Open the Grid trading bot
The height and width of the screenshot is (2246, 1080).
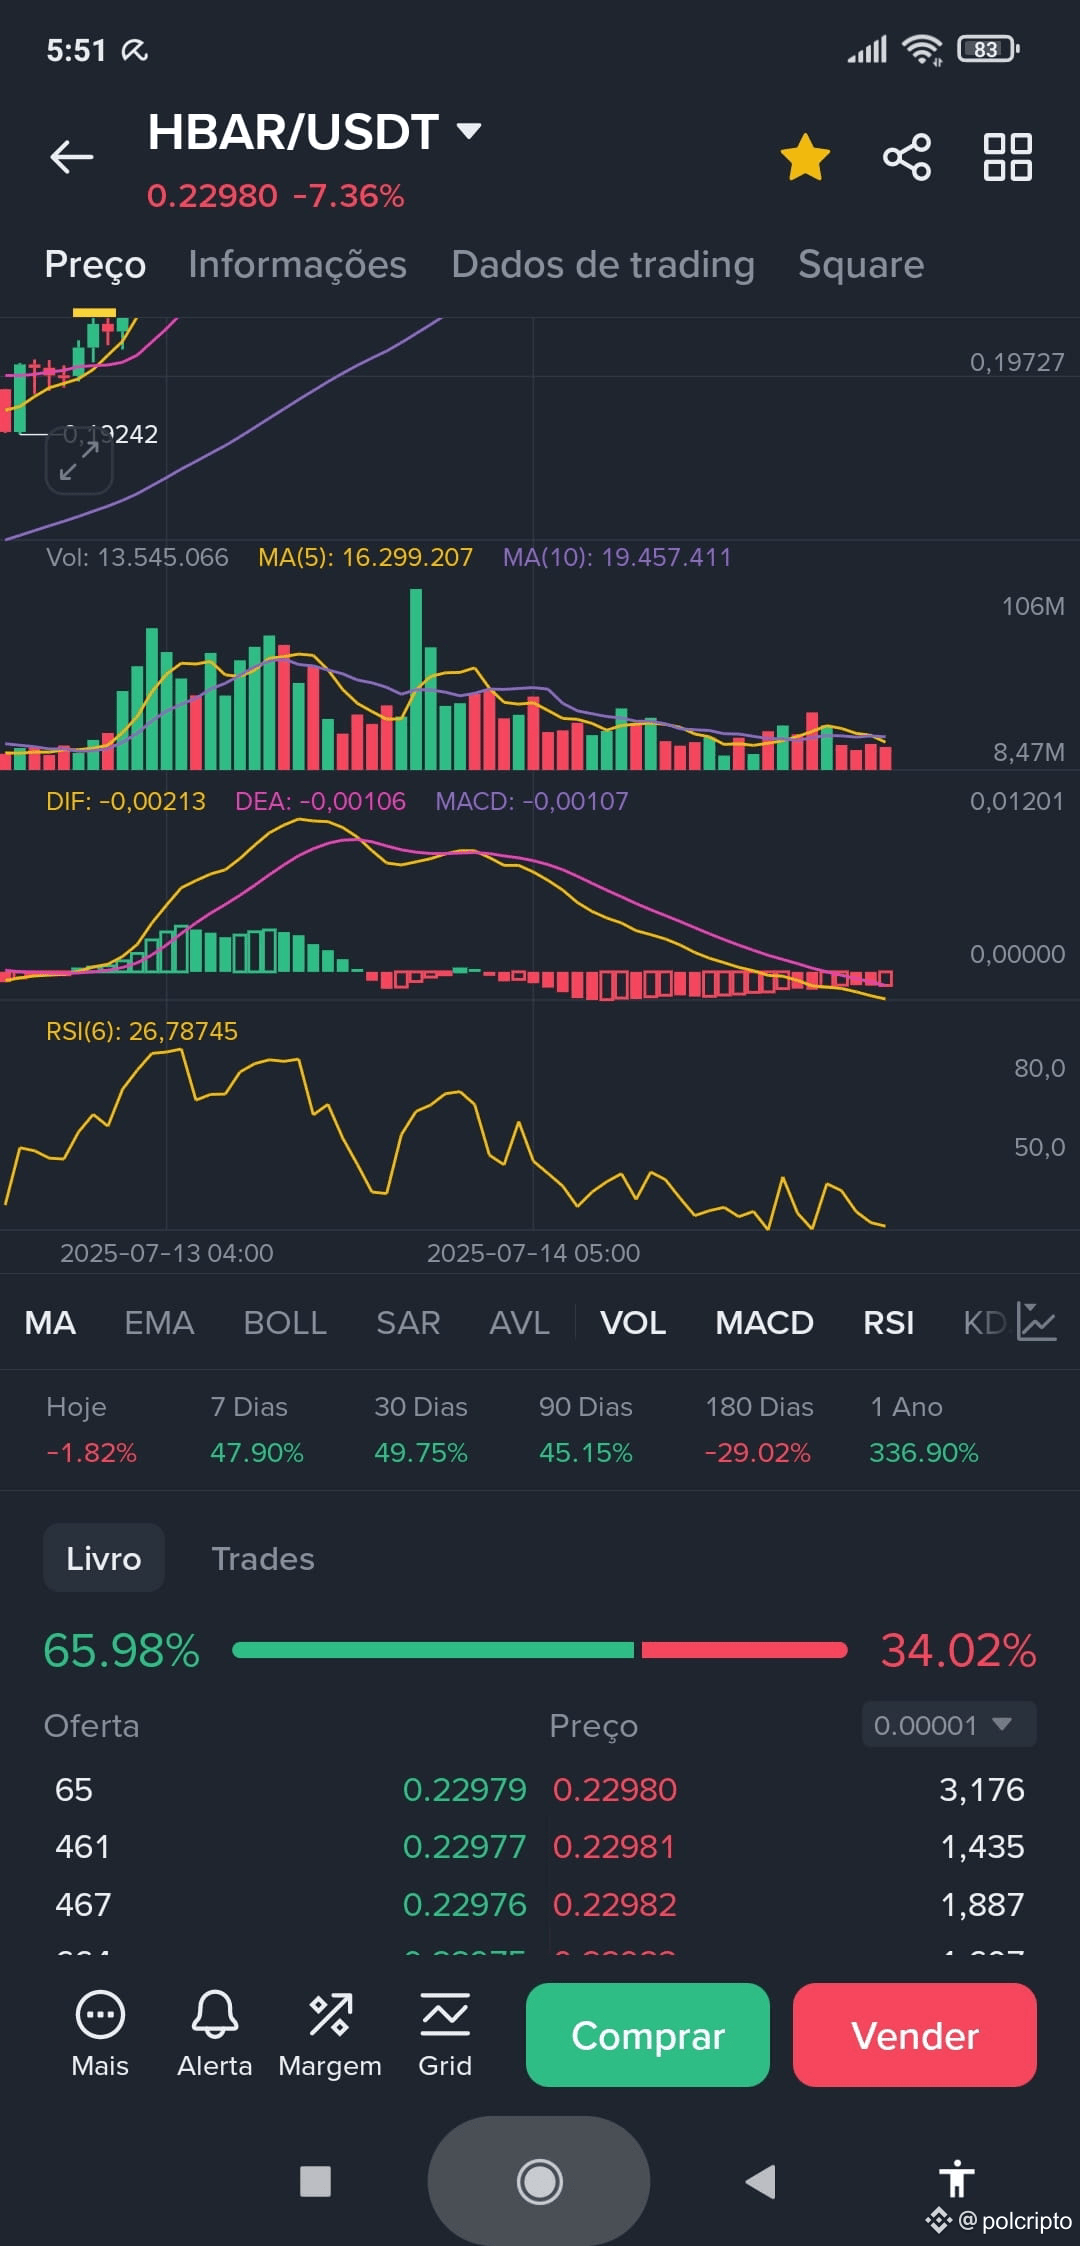point(445,2034)
